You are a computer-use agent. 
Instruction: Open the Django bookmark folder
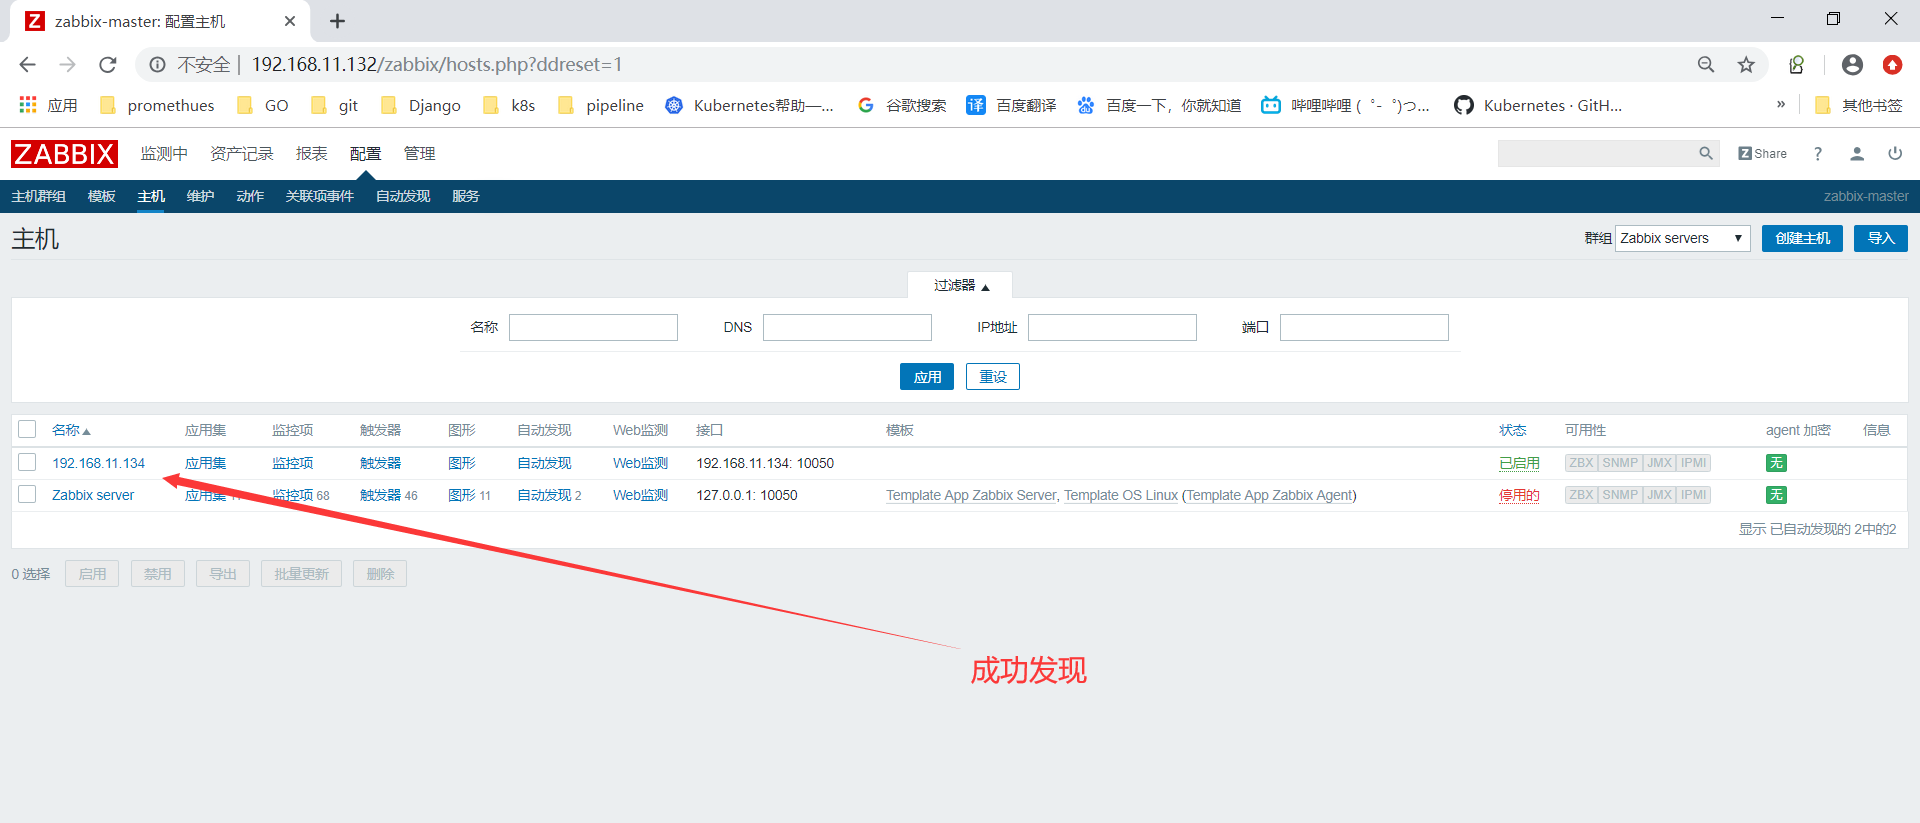pyautogui.click(x=421, y=105)
